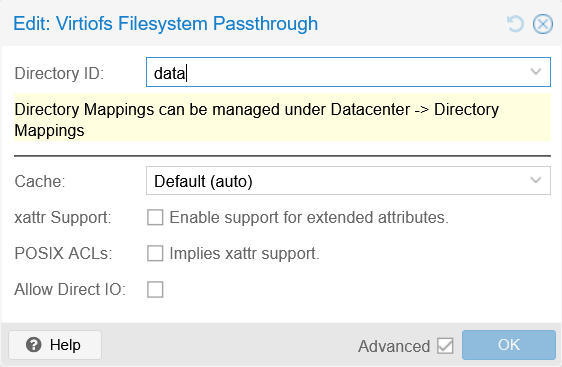This screenshot has height=367, width=562.
Task: Open the Help documentation button
Action: [x=55, y=345]
